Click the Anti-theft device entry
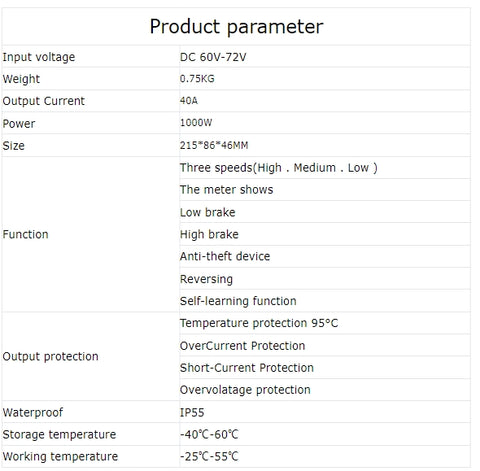Viewport: 480px width, 471px height. [225, 256]
